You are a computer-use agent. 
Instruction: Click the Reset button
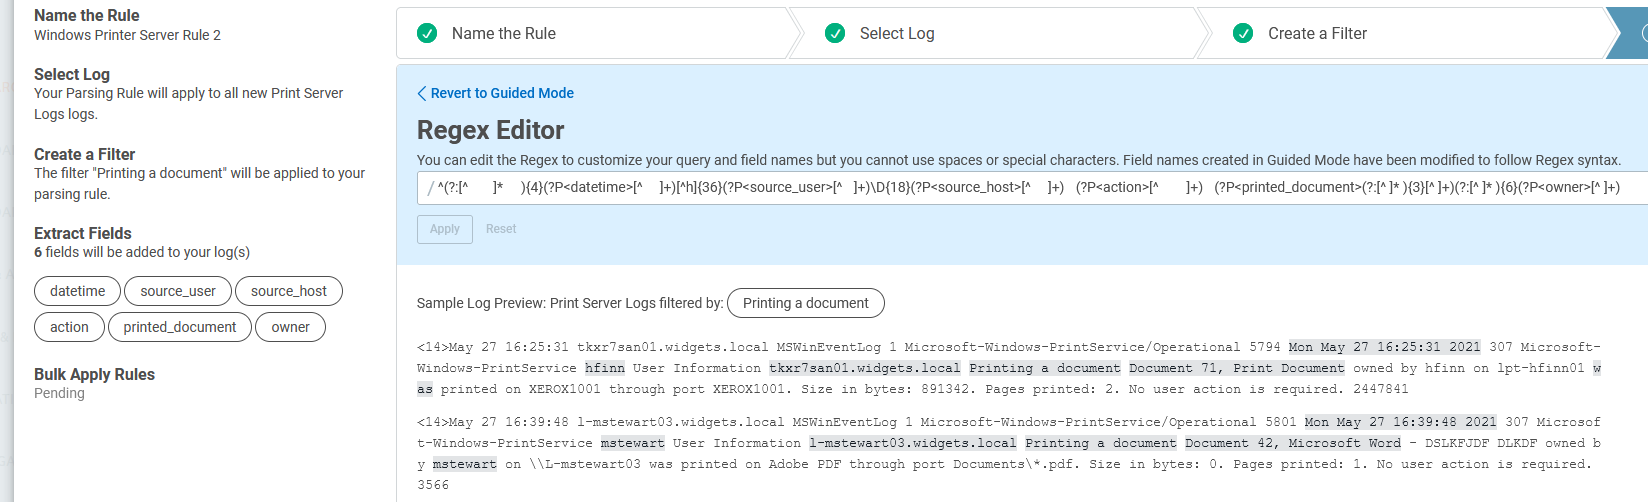501,229
